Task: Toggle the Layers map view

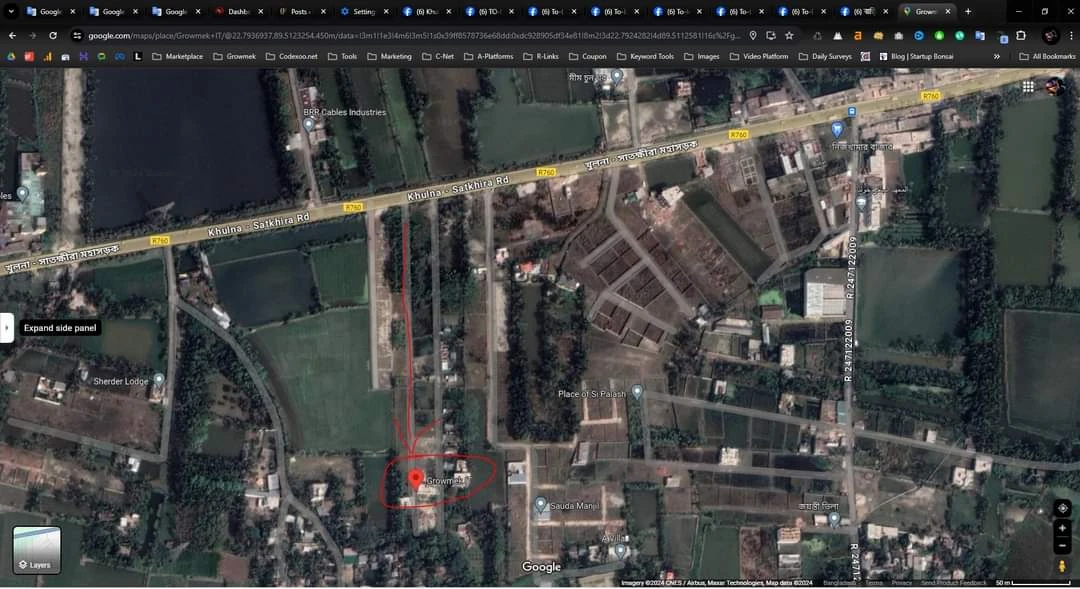Action: point(37,550)
